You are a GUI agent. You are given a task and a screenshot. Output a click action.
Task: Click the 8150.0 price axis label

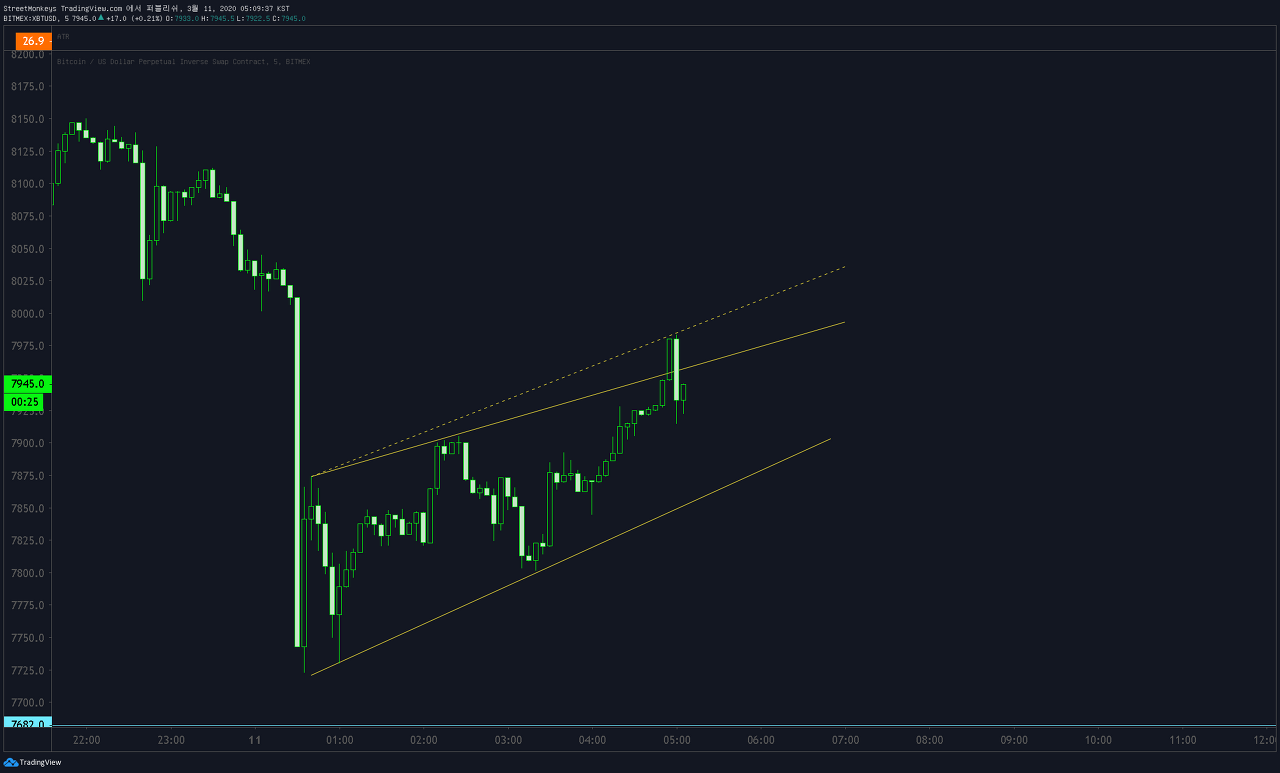tap(28, 119)
